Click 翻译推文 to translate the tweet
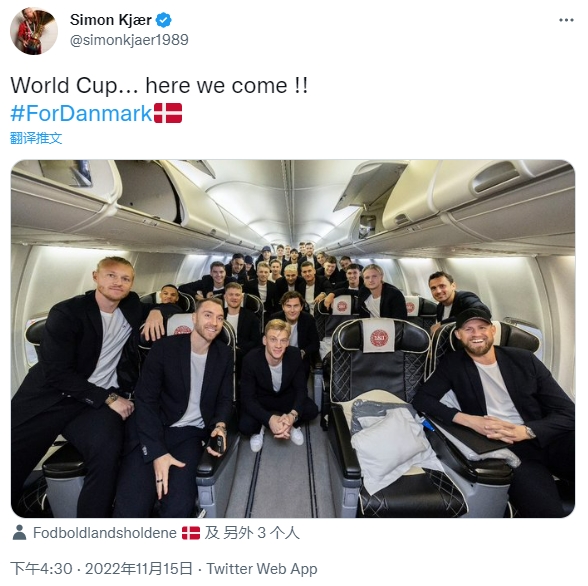588x586 pixels. [x=36, y=138]
